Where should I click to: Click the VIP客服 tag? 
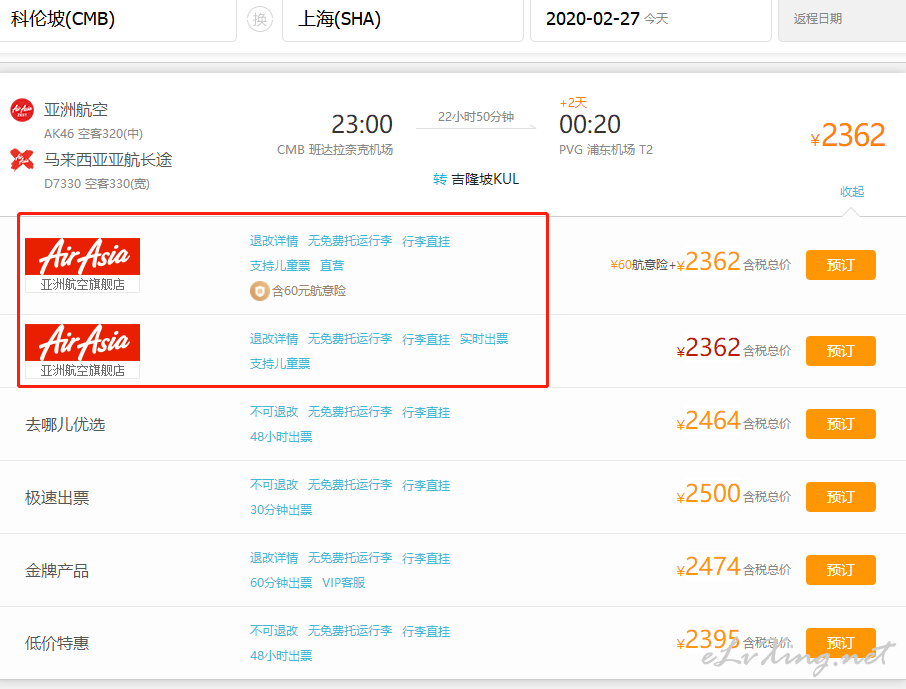(344, 583)
